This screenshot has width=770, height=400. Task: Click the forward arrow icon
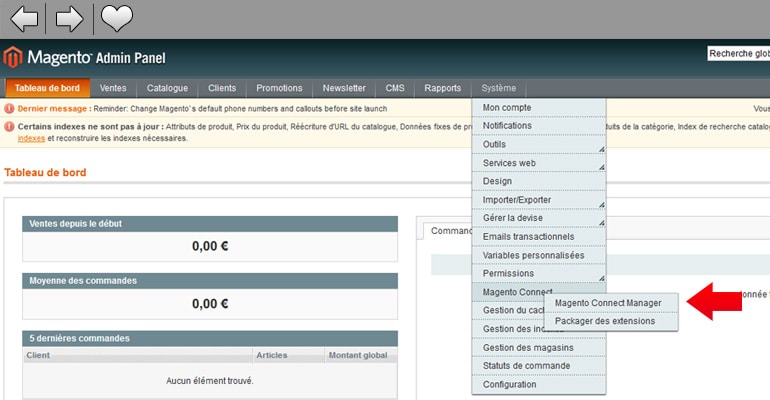69,18
